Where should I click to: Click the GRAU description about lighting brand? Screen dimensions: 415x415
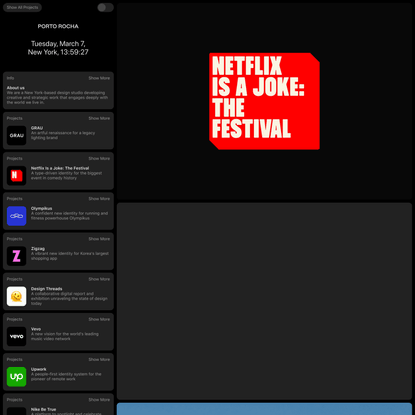click(x=63, y=135)
